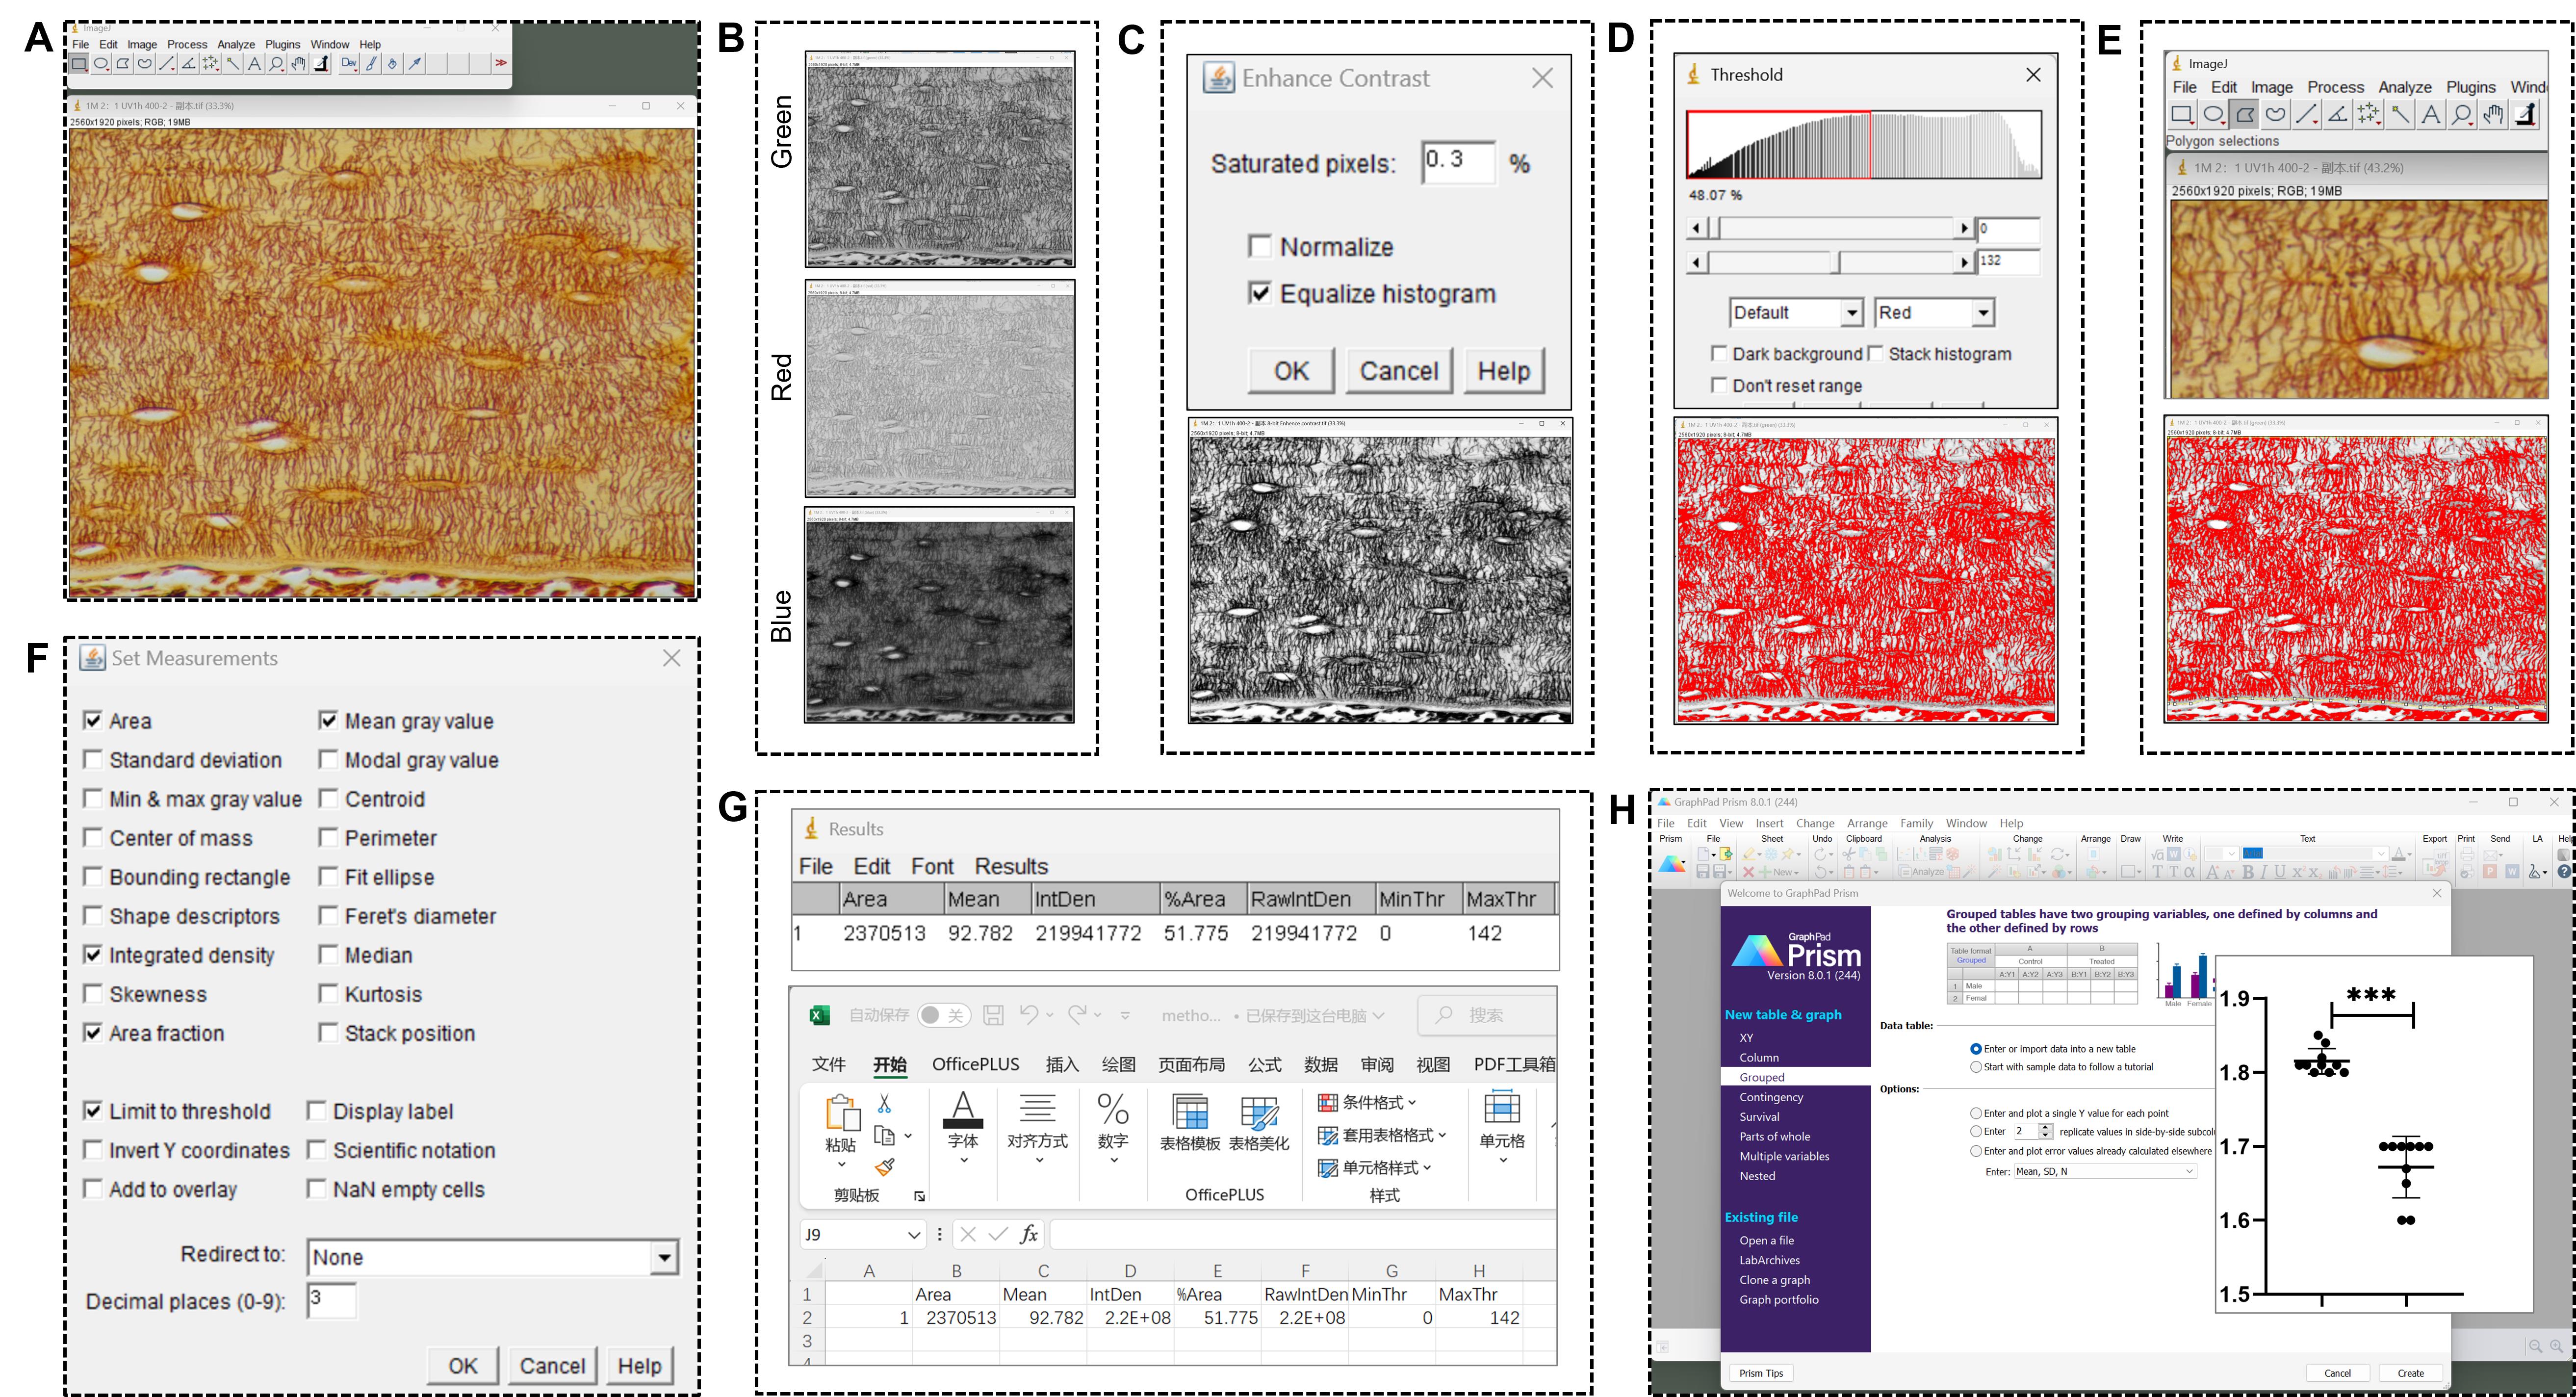The width and height of the screenshot is (2576, 1397).
Task: Click the Prism logo icon in the Prism toolbar
Action: [1672, 864]
